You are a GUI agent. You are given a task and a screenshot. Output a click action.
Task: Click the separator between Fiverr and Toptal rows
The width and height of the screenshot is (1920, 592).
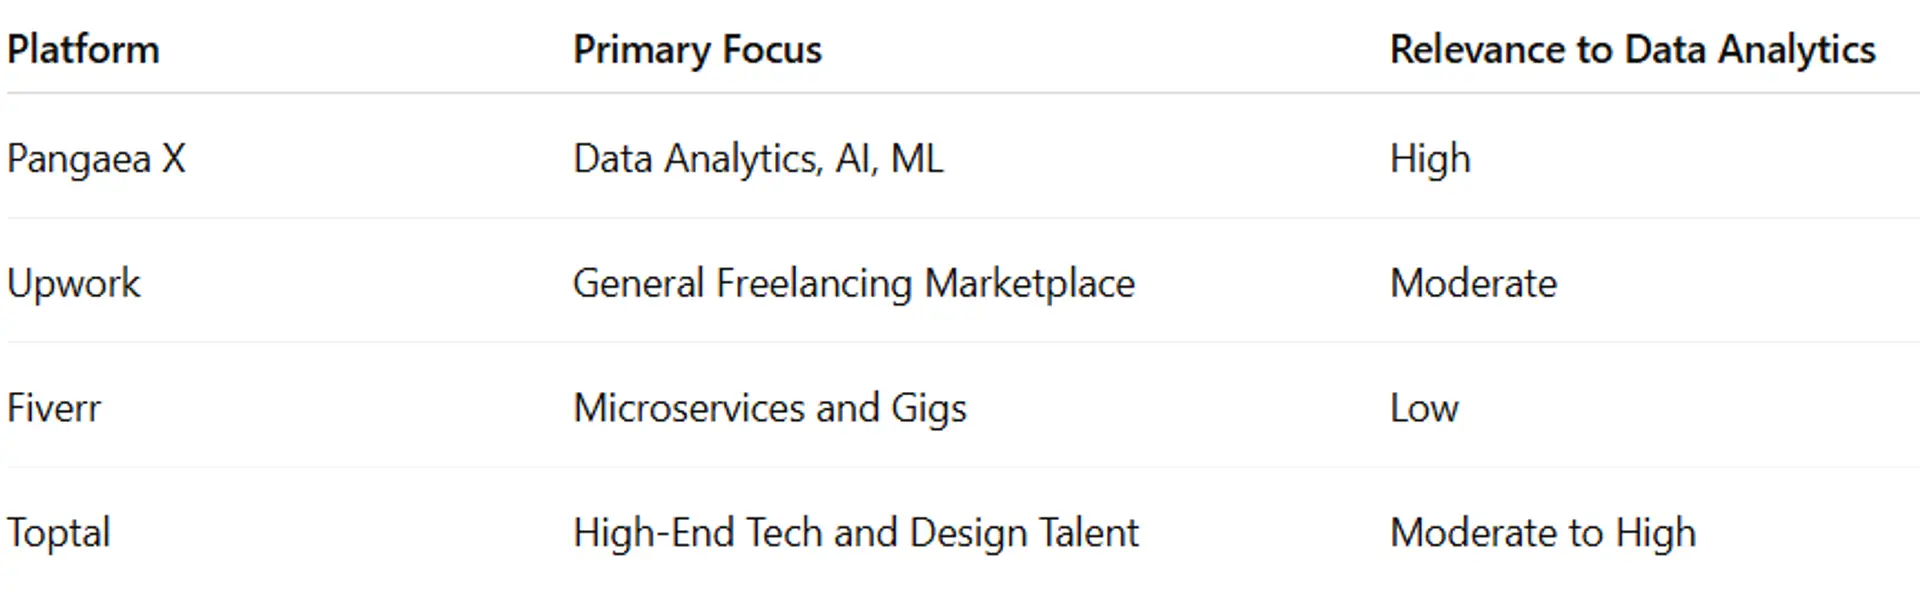point(960,467)
